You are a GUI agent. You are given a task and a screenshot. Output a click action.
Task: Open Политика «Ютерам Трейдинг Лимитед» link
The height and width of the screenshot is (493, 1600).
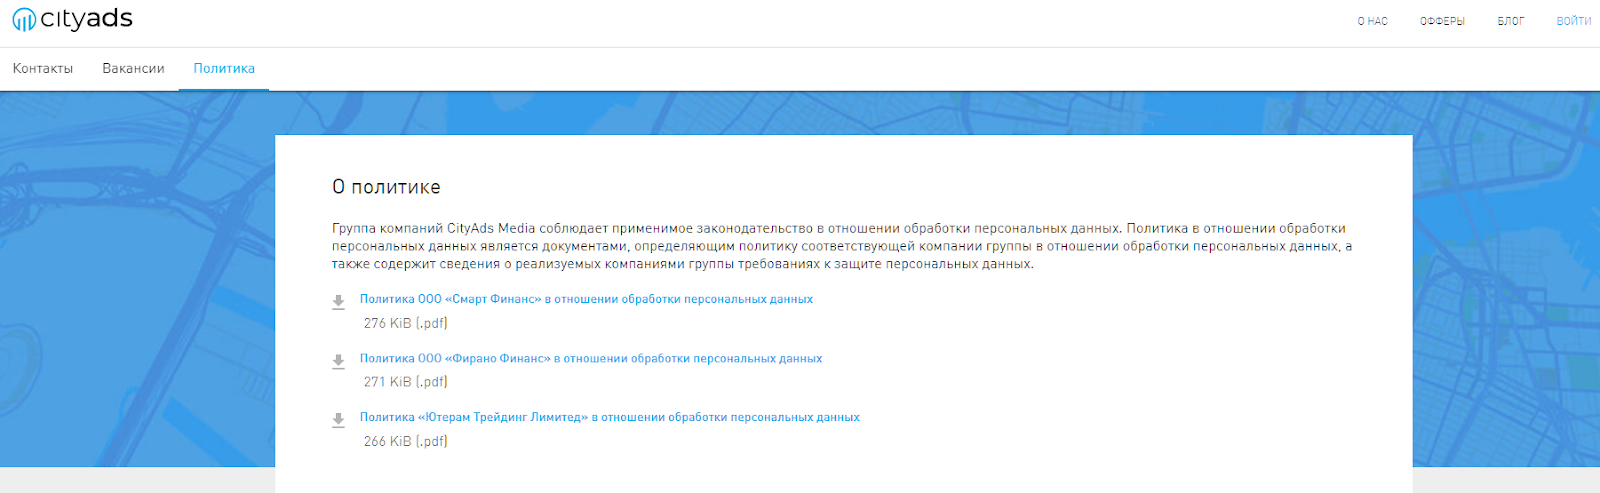click(610, 417)
